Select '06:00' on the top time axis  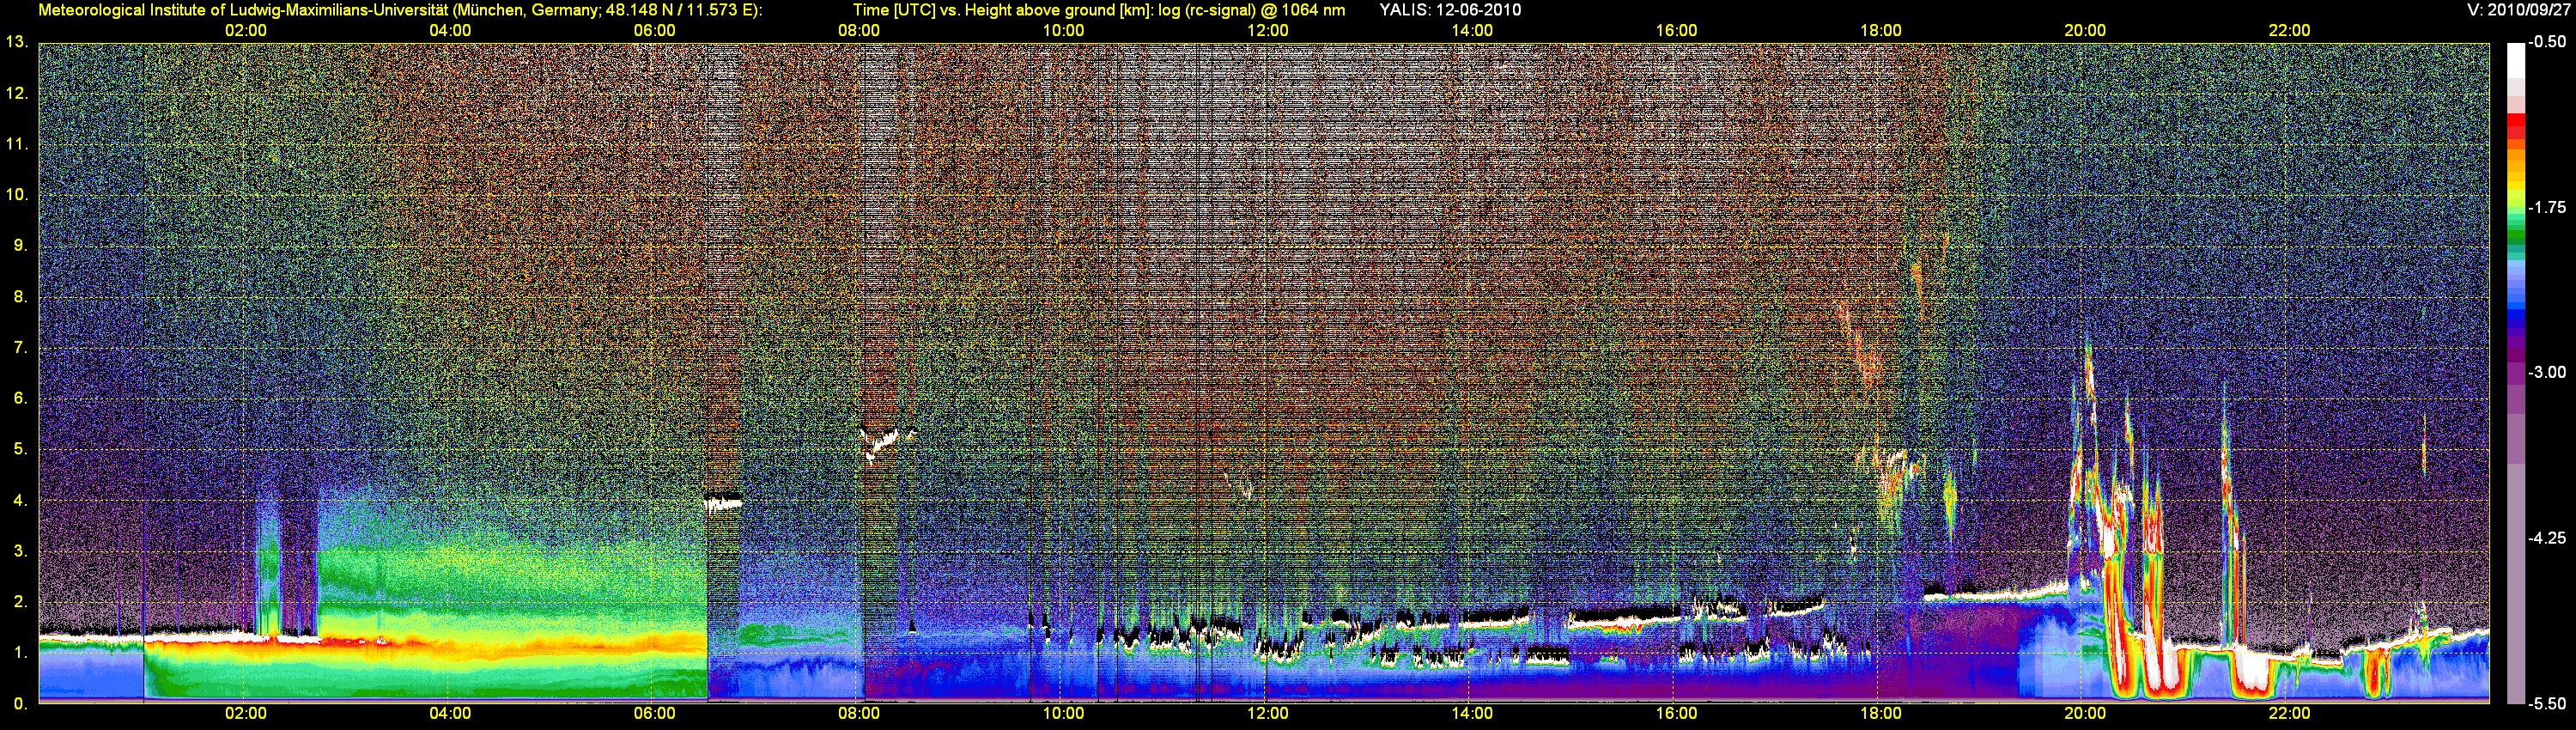click(654, 31)
